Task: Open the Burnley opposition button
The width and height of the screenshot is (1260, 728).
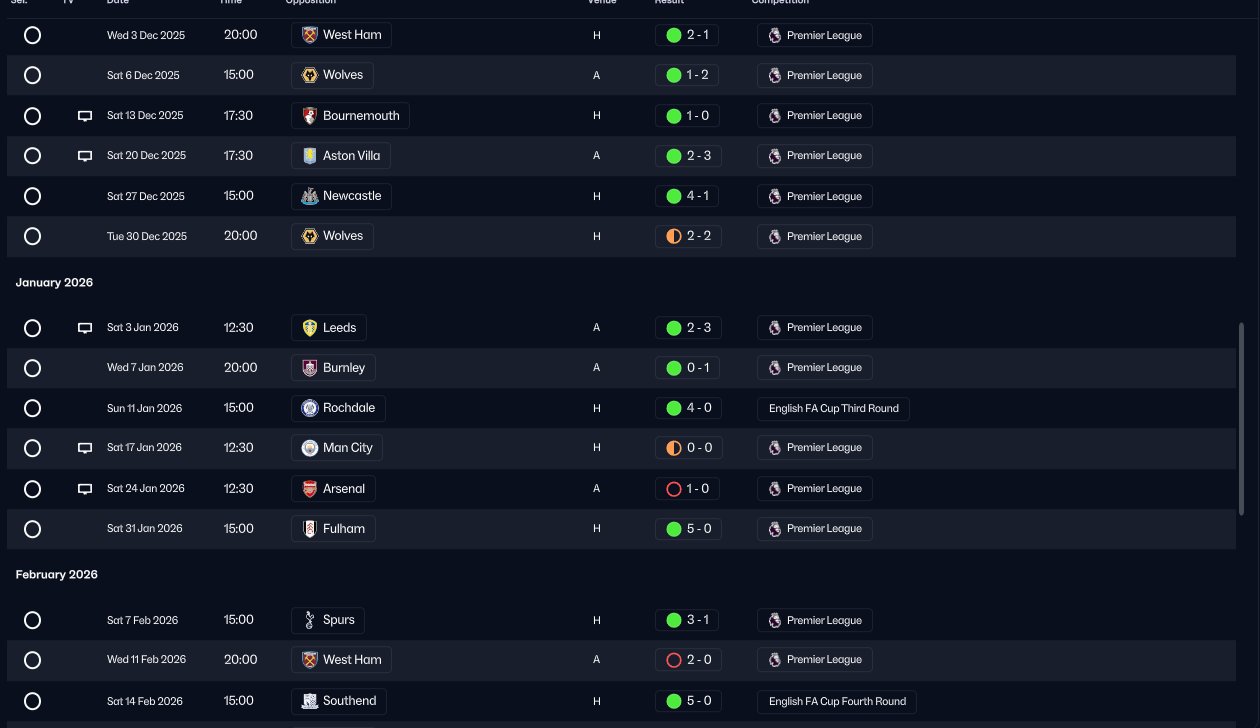Action: (333, 368)
